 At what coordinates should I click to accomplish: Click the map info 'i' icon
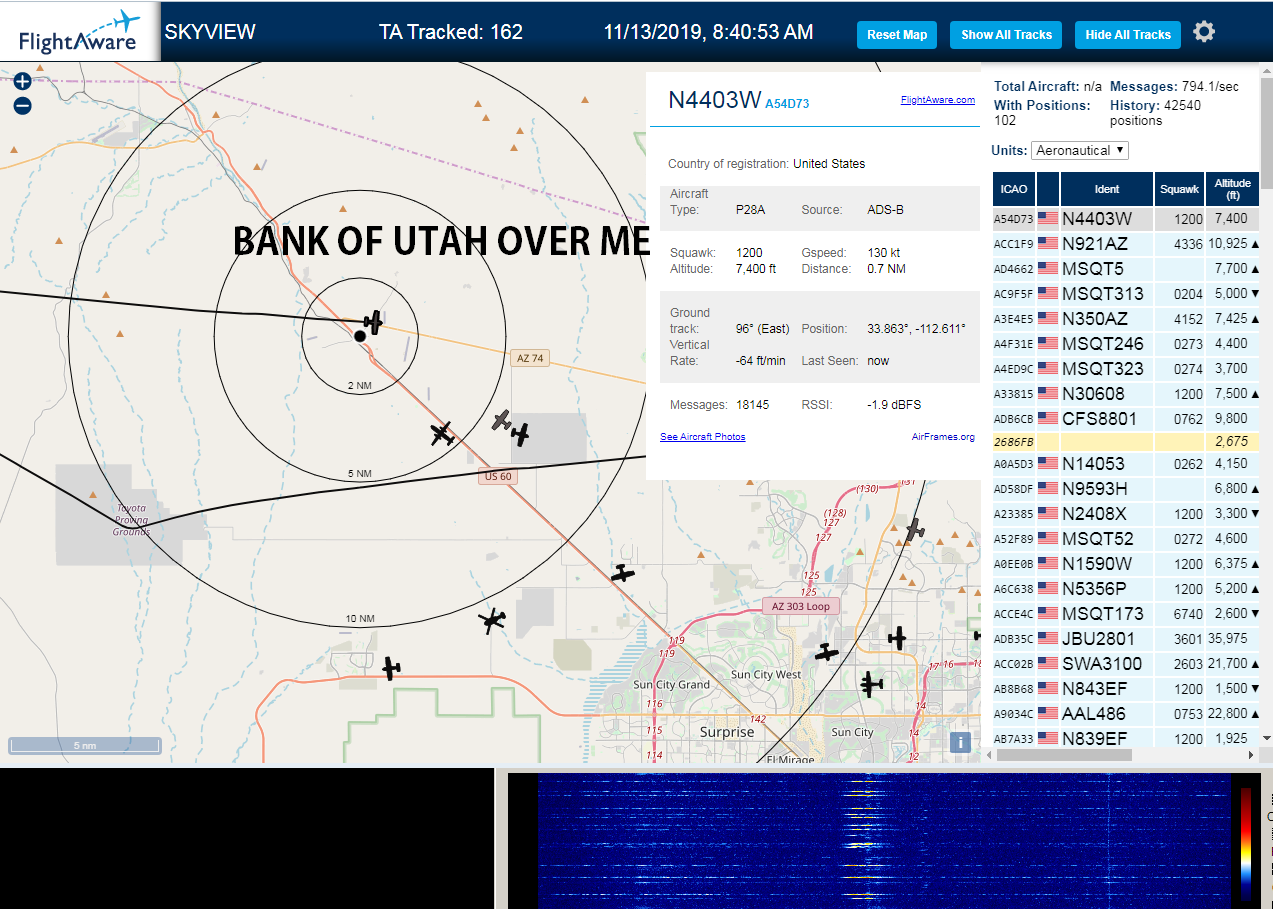point(960,742)
